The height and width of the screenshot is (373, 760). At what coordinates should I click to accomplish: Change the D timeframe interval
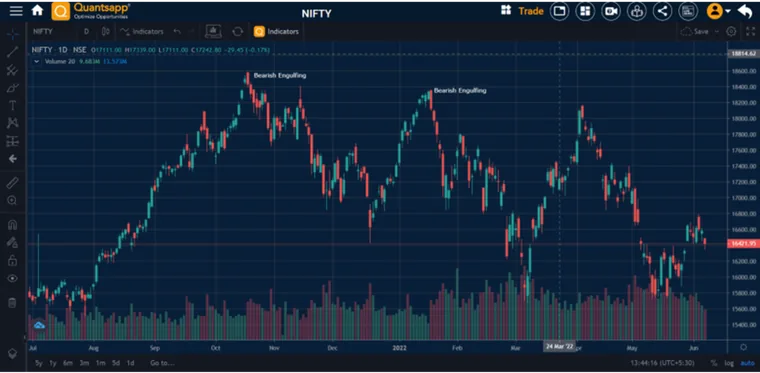[86, 31]
